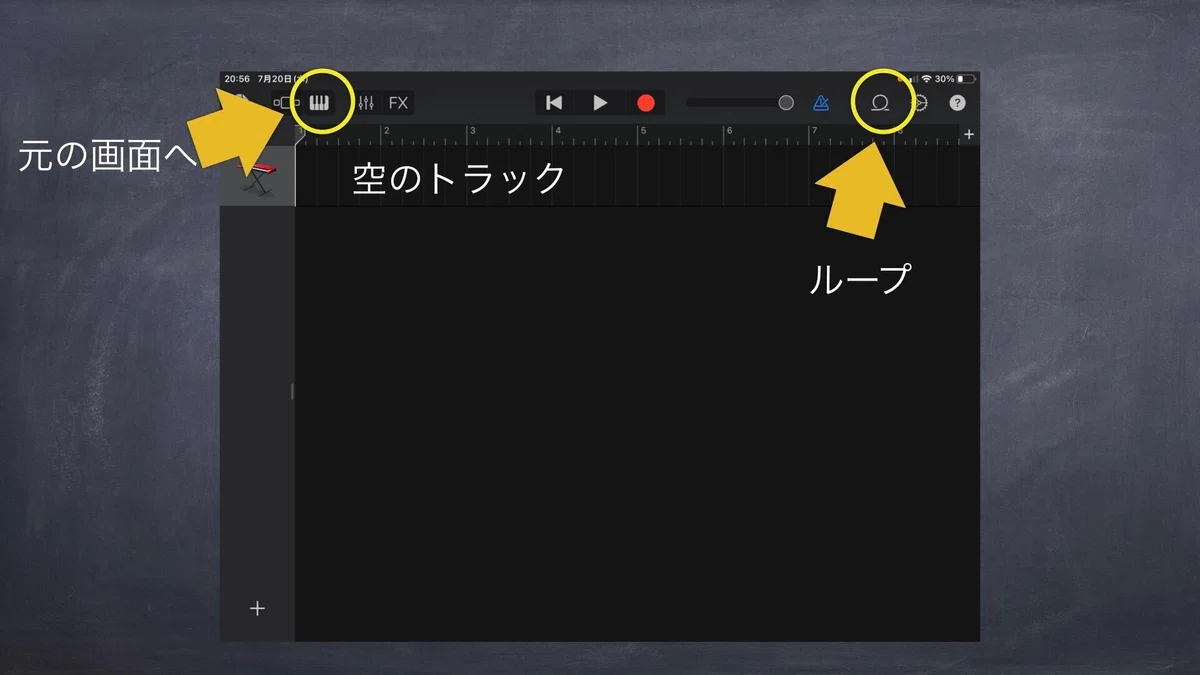The height and width of the screenshot is (675, 1200).
Task: Add a new track with plus button
Action: (257, 608)
